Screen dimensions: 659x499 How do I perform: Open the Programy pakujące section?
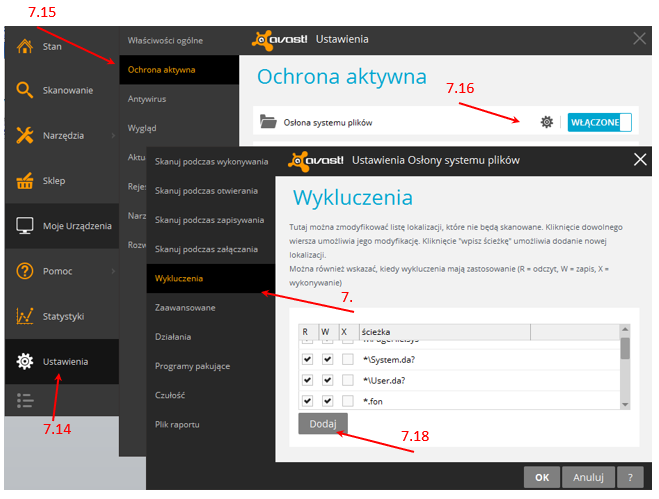(x=211, y=366)
